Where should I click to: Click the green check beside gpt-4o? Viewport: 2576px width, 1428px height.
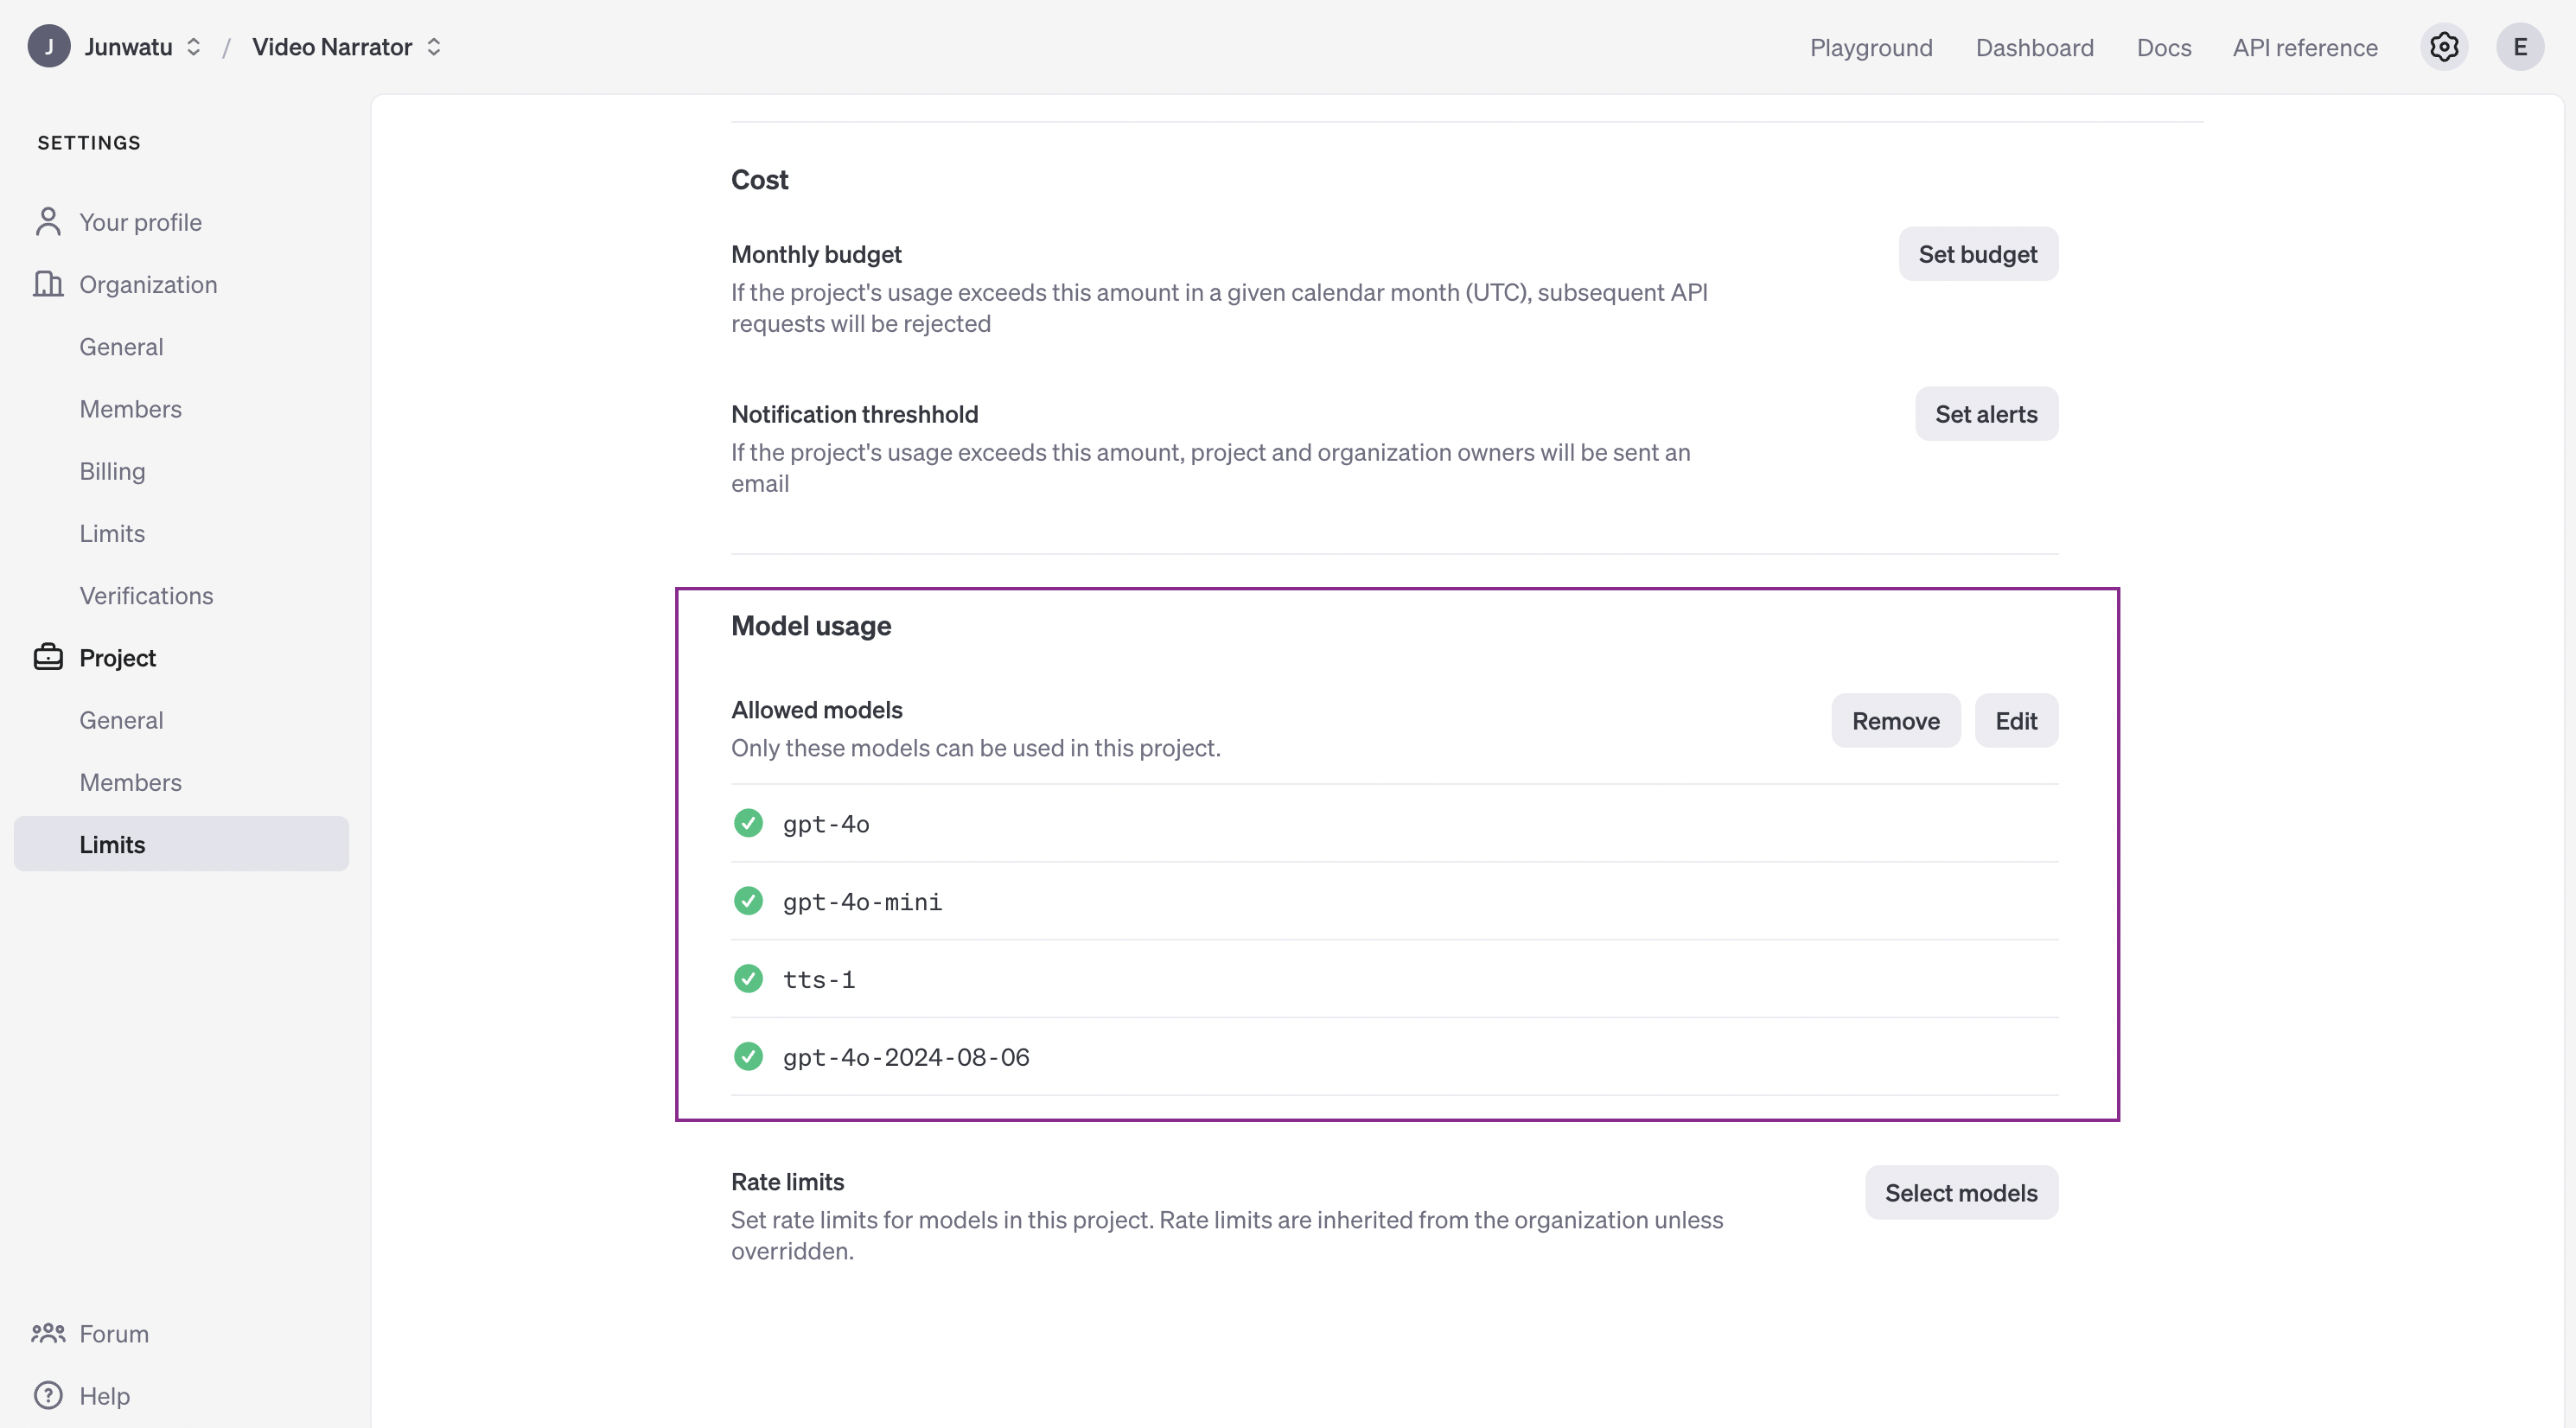pos(748,823)
